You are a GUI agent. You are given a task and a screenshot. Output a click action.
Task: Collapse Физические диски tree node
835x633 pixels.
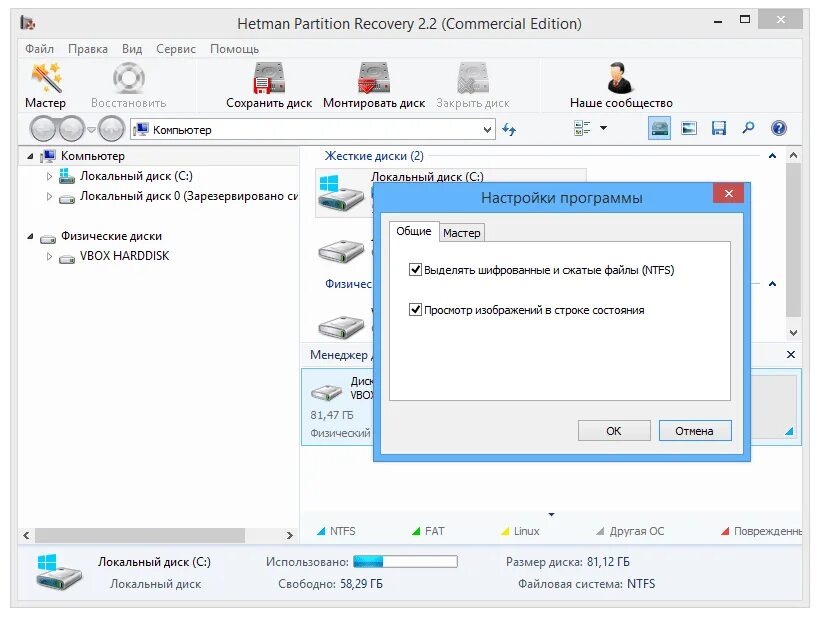click(30, 236)
